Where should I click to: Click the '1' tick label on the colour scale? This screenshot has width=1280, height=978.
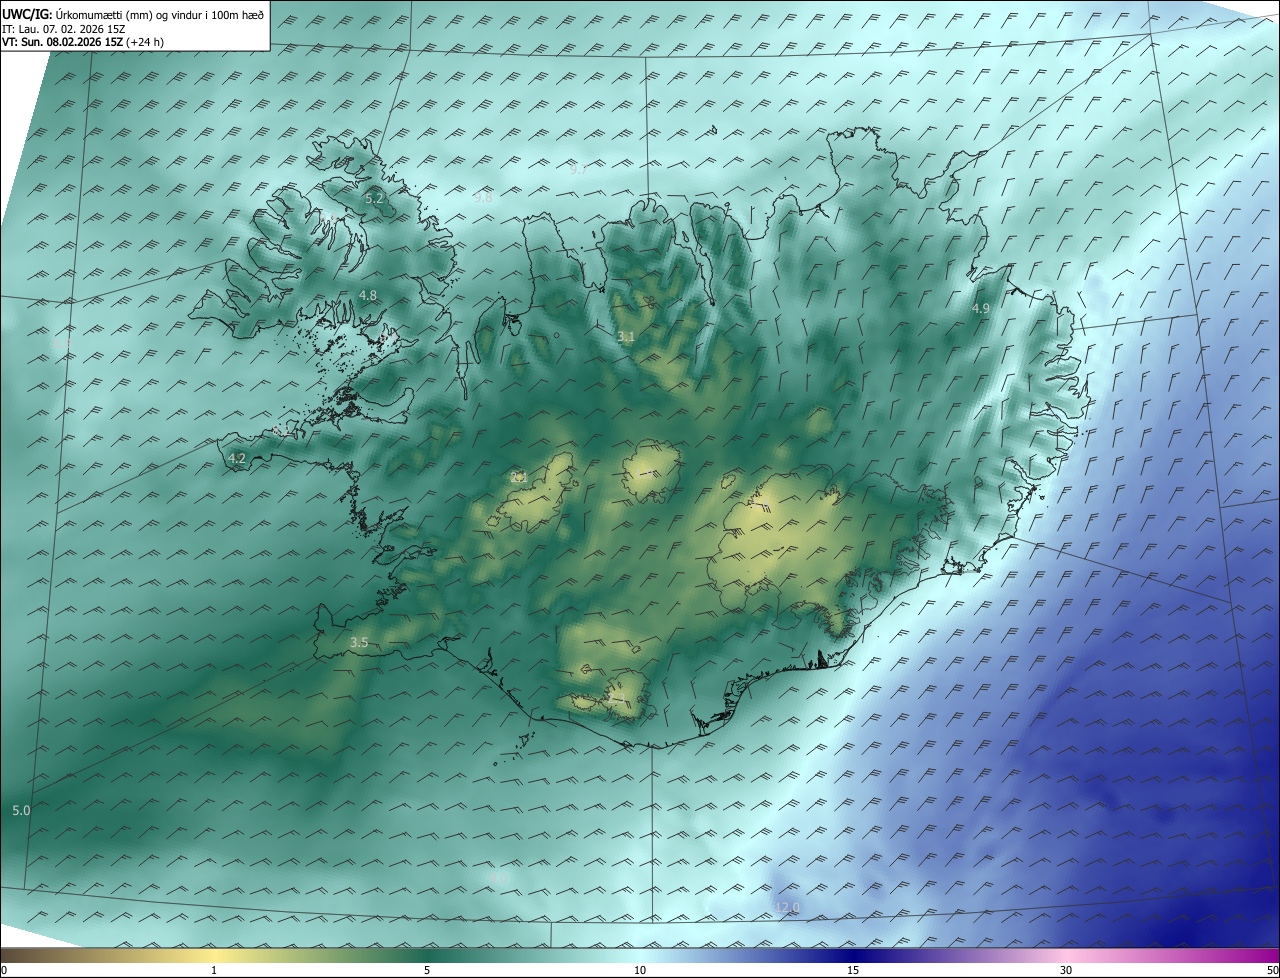pyautogui.click(x=214, y=970)
